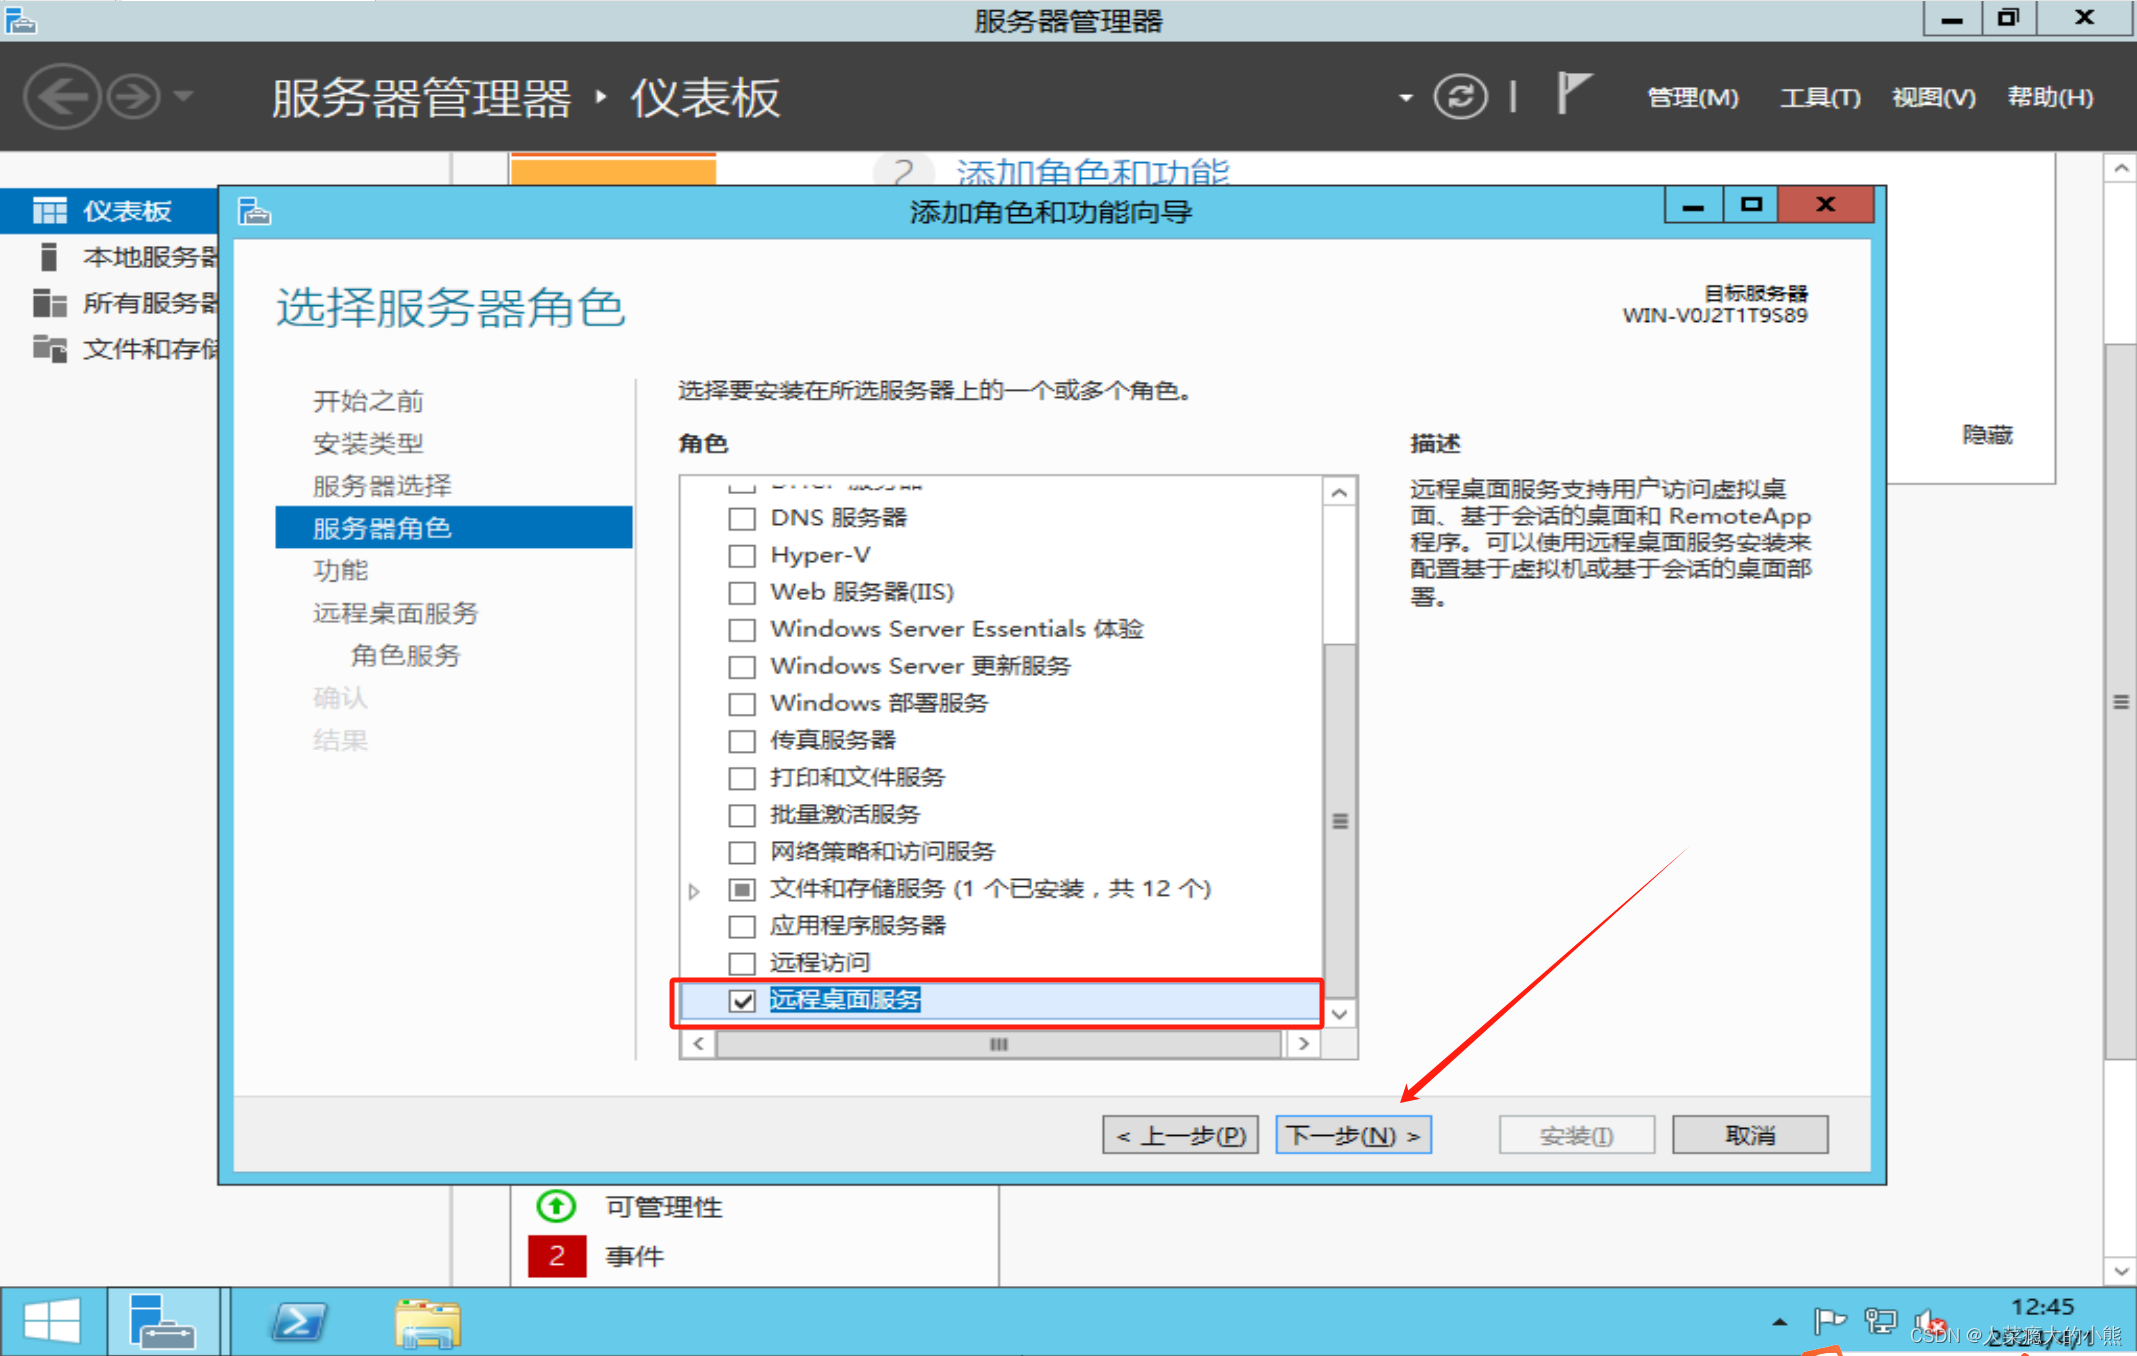Check the DNS 服务器 role checkbox

point(742,518)
